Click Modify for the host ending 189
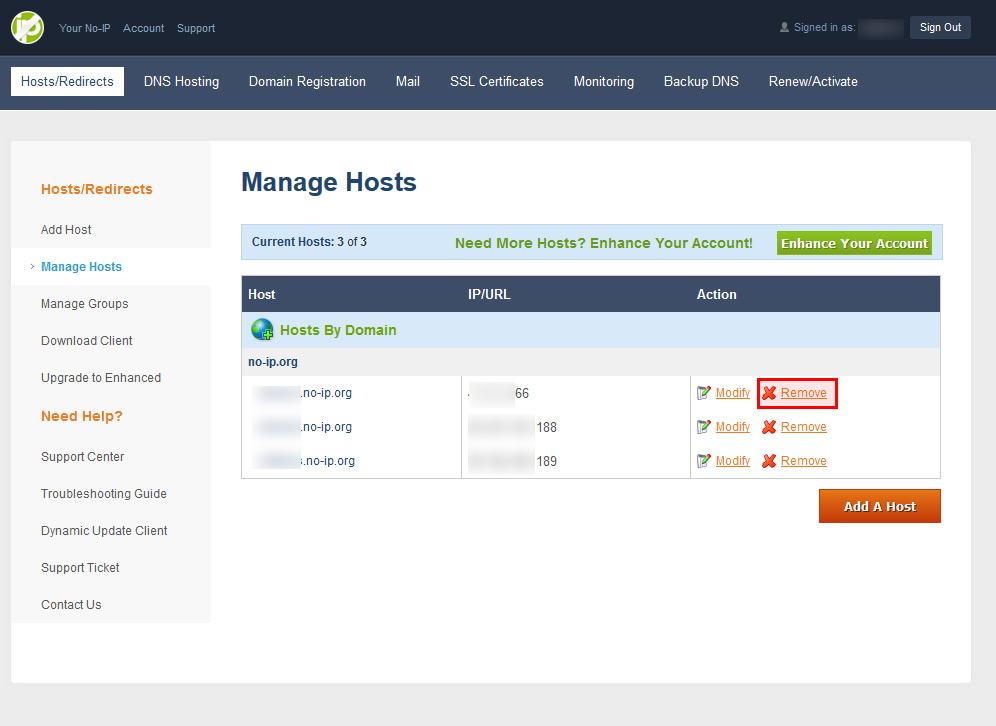Image resolution: width=996 pixels, height=726 pixels. tap(733, 460)
